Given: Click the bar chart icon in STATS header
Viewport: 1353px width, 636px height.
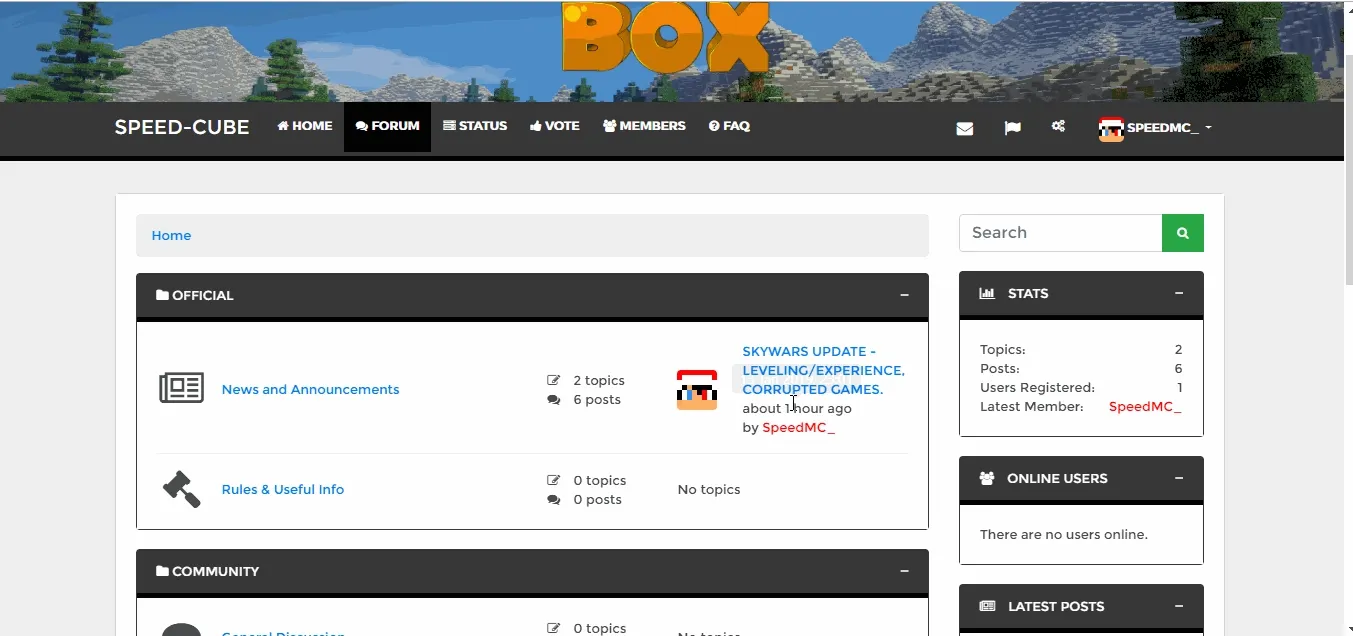Looking at the screenshot, I should tap(987, 293).
